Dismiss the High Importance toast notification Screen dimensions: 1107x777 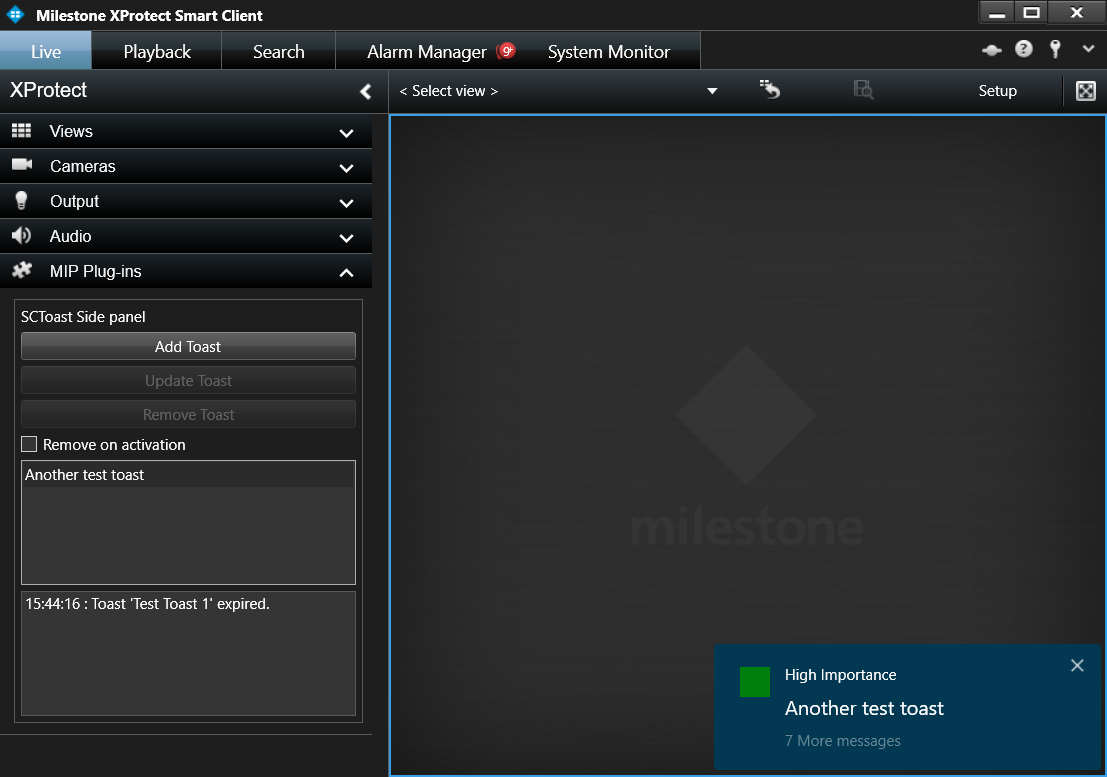[x=1077, y=666]
